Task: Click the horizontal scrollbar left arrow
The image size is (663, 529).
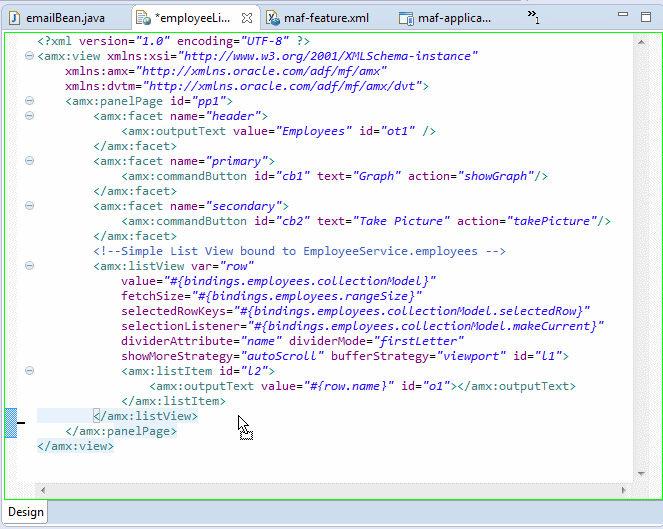Action: (42, 490)
